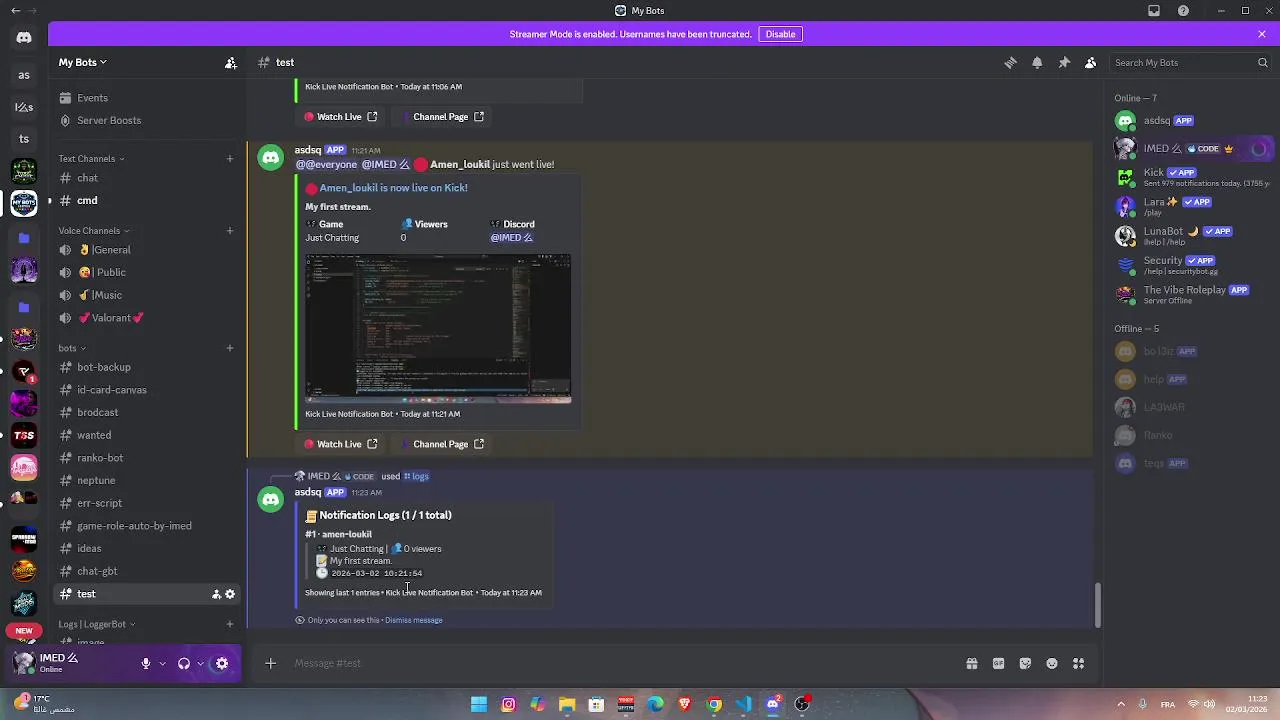Add a channel to Voice Channels
Screen dimensions: 1280x720
click(x=230, y=230)
